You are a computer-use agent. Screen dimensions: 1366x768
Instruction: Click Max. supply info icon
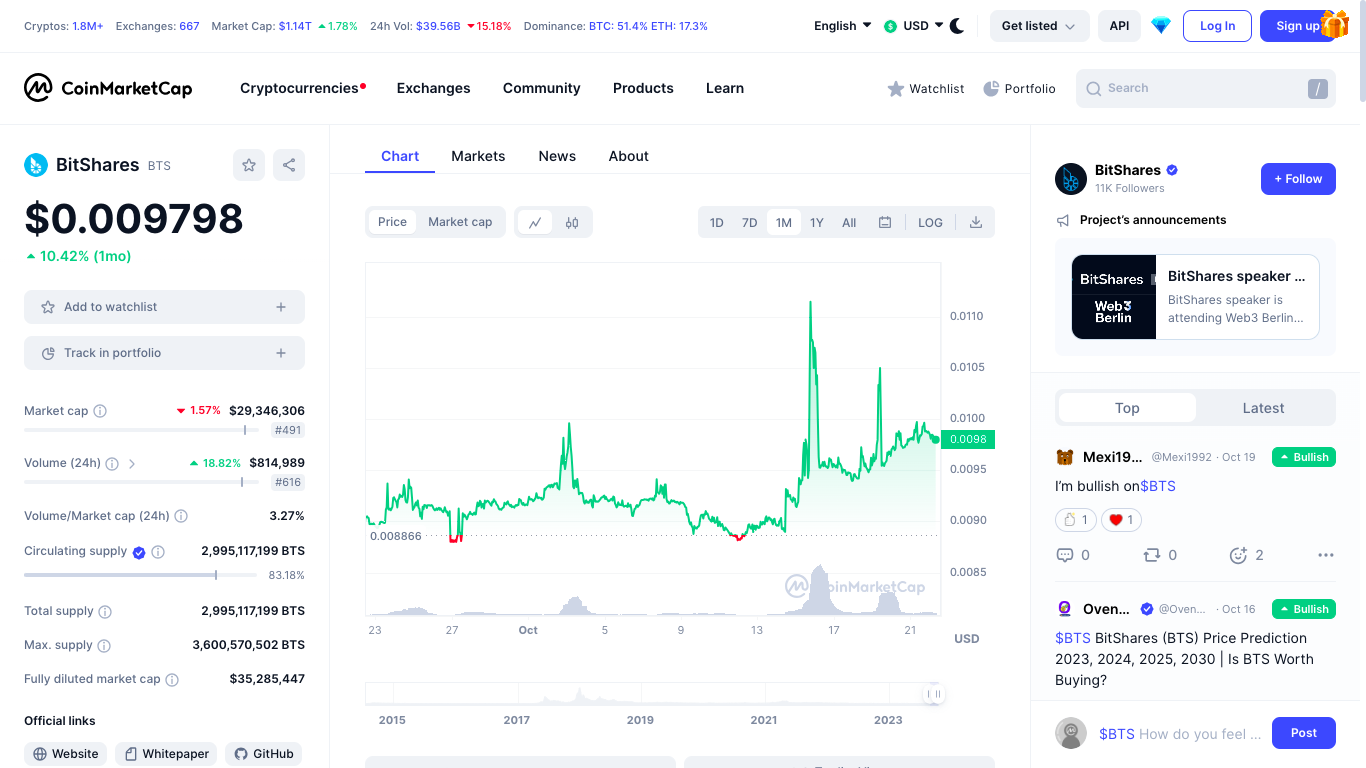[x=104, y=645]
